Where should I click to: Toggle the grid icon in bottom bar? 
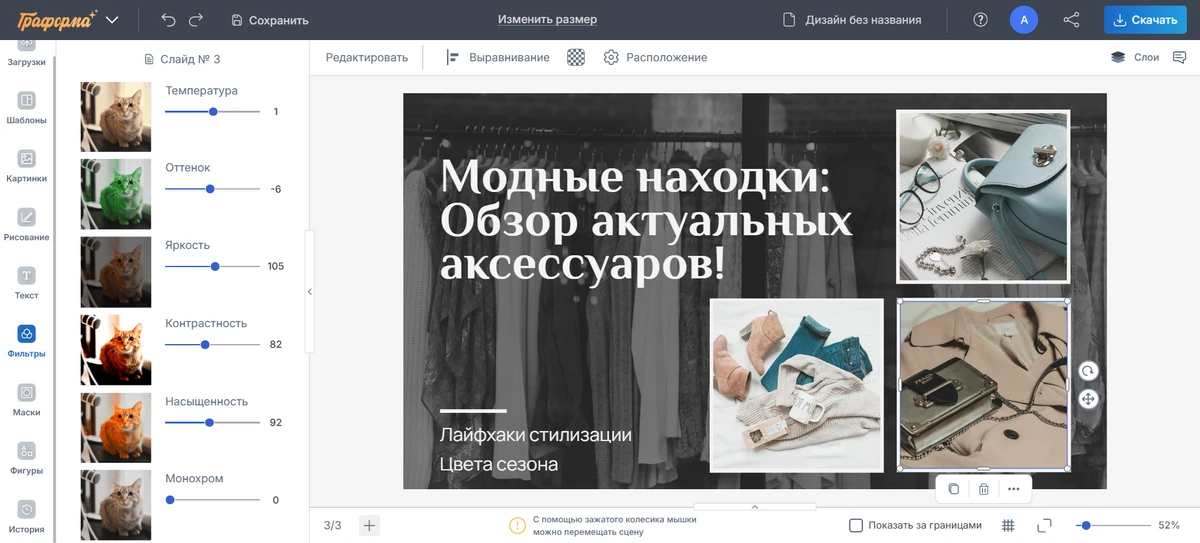pos(1008,525)
